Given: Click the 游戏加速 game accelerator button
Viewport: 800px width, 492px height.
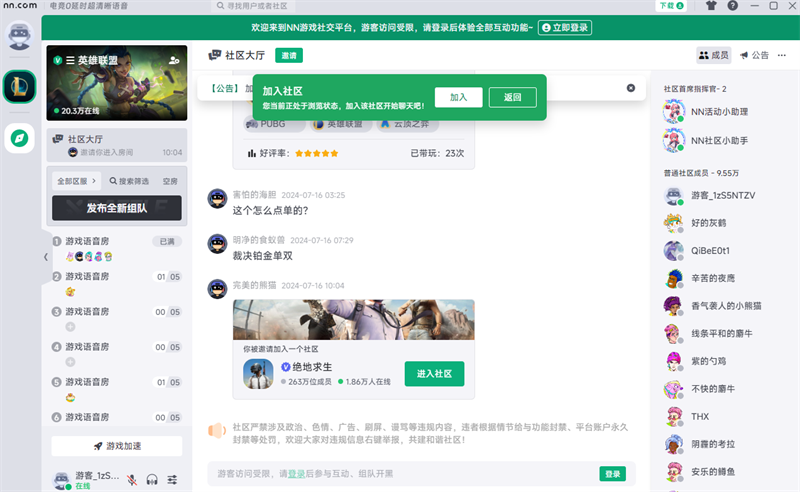Looking at the screenshot, I should (x=117, y=446).
